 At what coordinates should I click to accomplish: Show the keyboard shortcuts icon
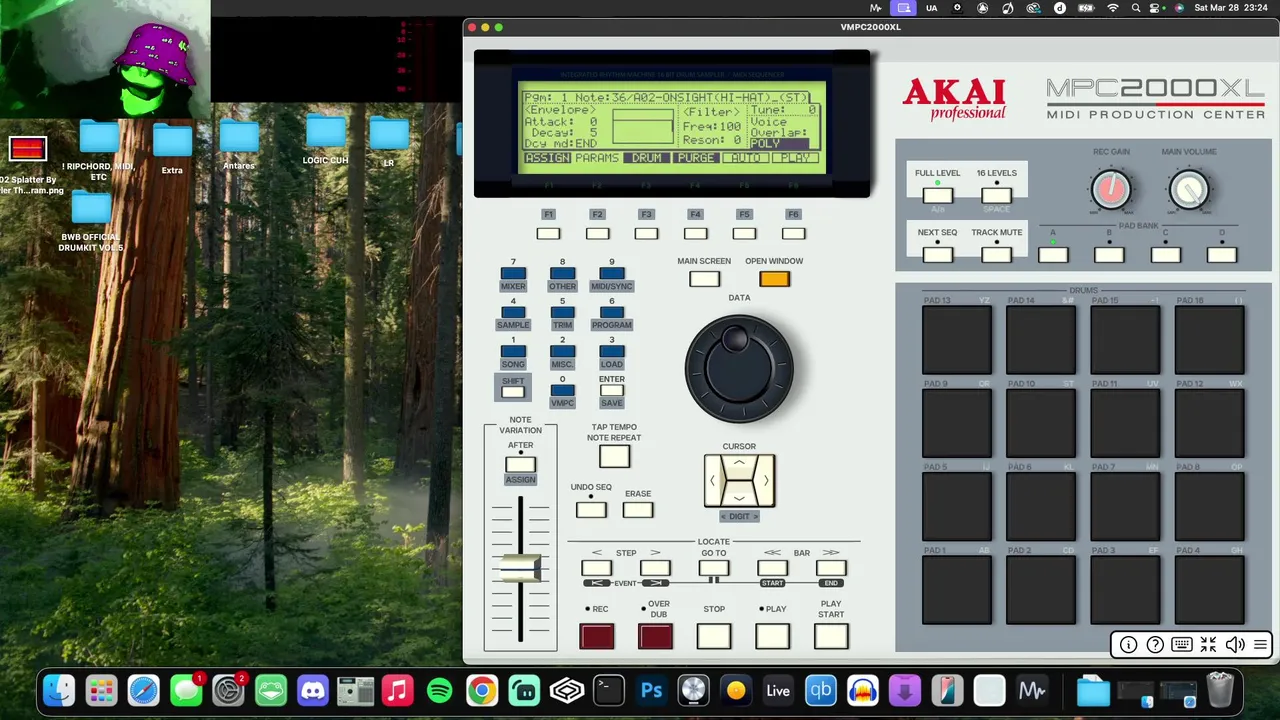point(1181,645)
